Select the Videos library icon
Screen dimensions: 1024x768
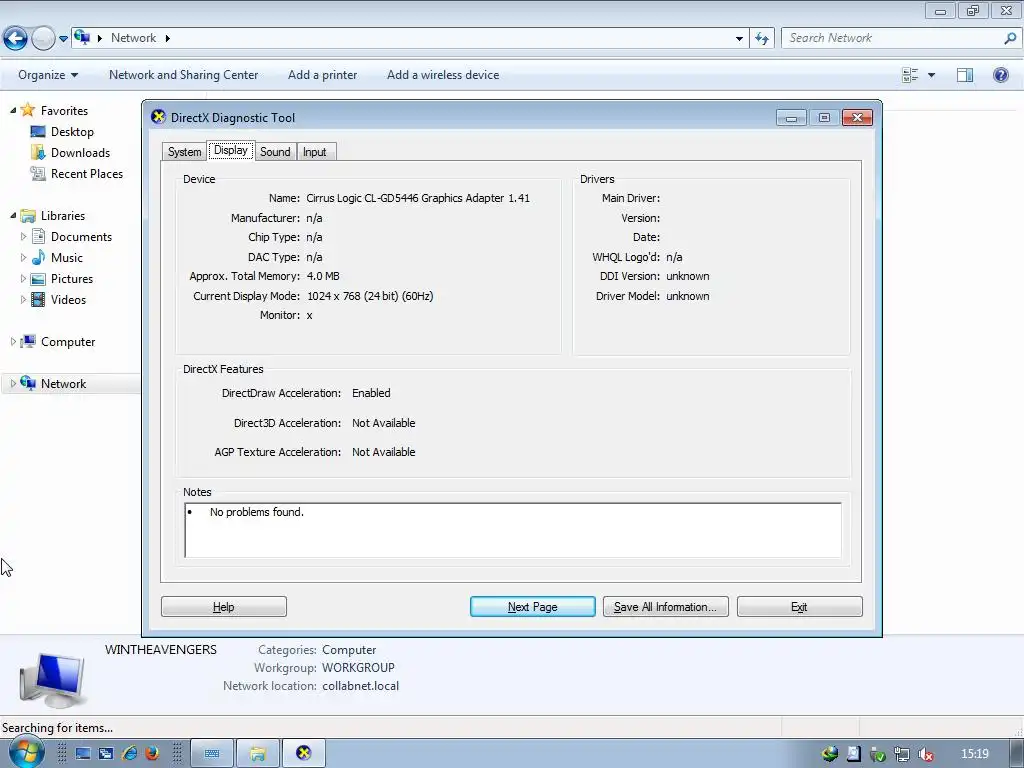click(x=39, y=300)
